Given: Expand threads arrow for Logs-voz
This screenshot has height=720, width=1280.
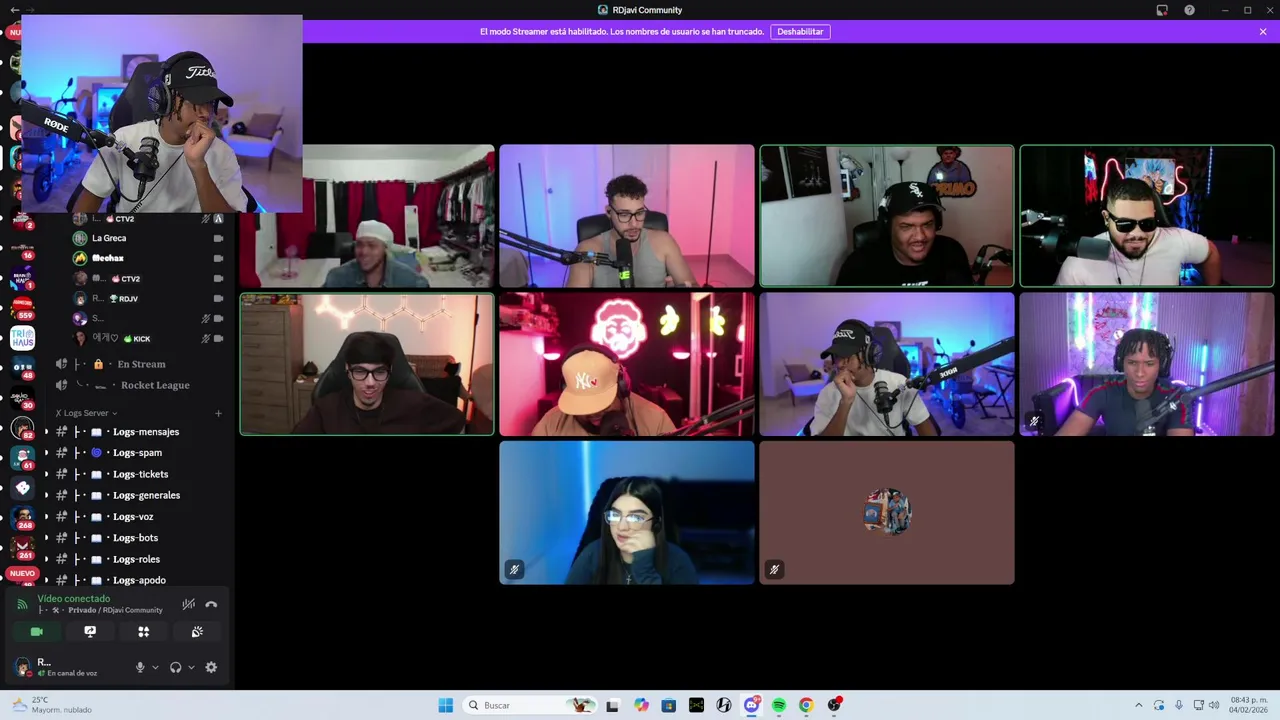Looking at the screenshot, I should 45,517.
